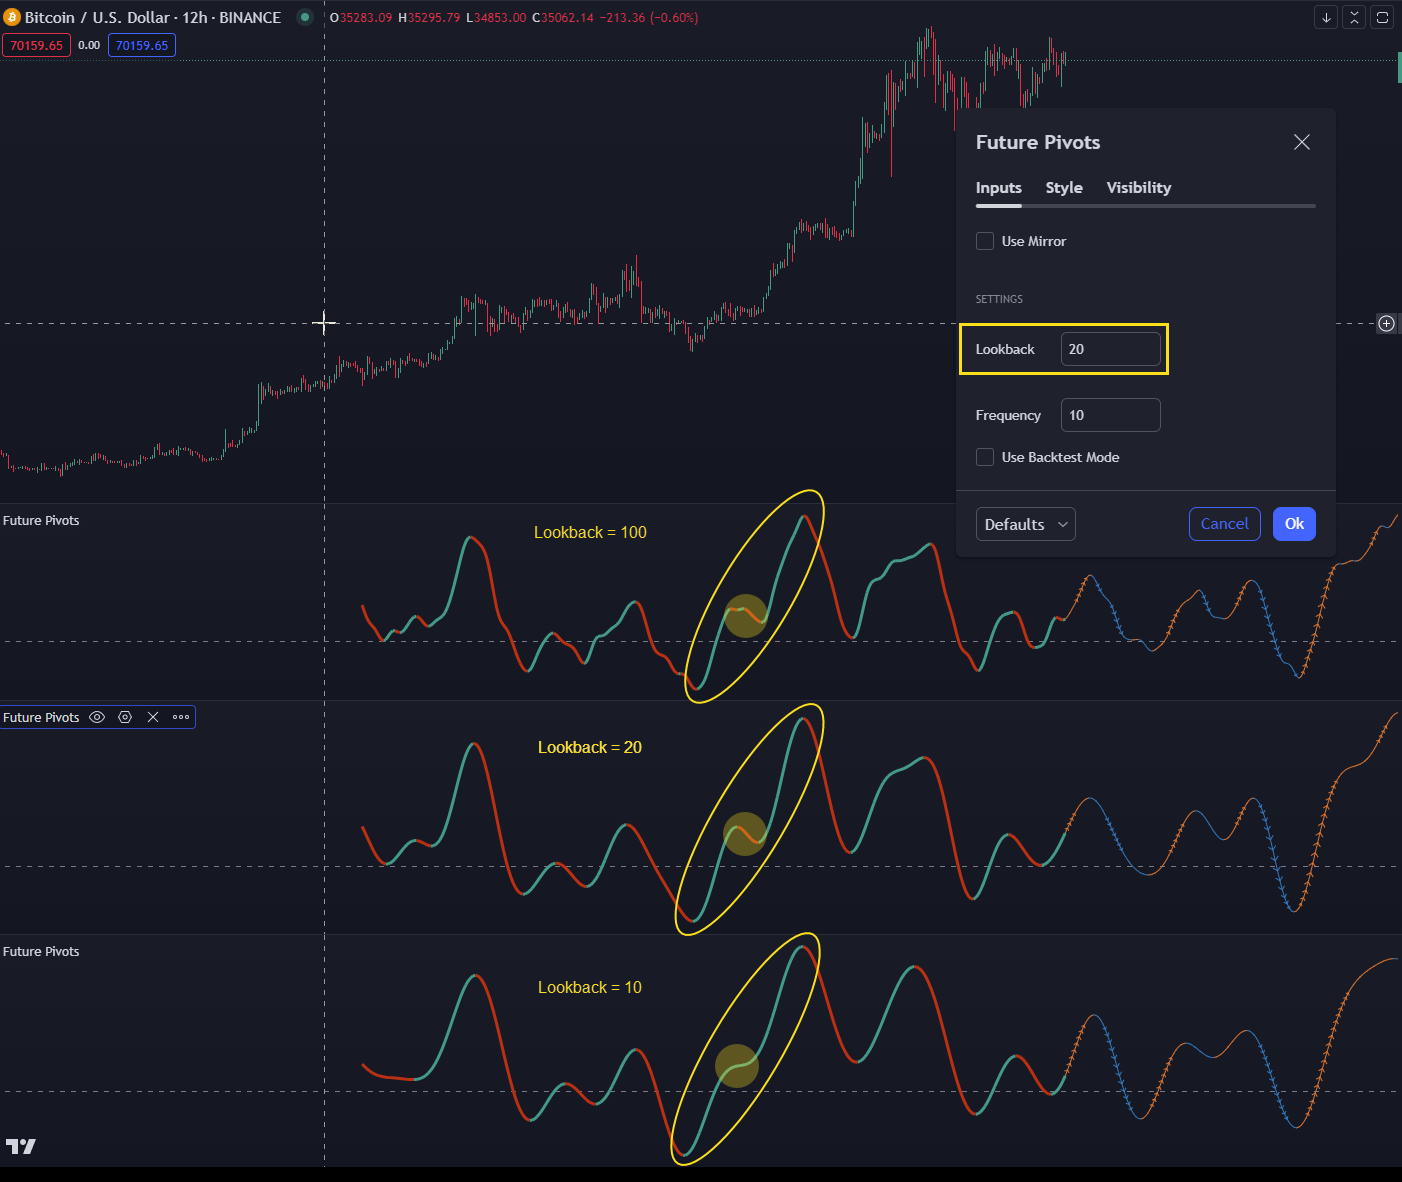Viewport: 1402px width, 1182px height.
Task: Open the Future Pivots three-dot More menu
Action: (181, 717)
